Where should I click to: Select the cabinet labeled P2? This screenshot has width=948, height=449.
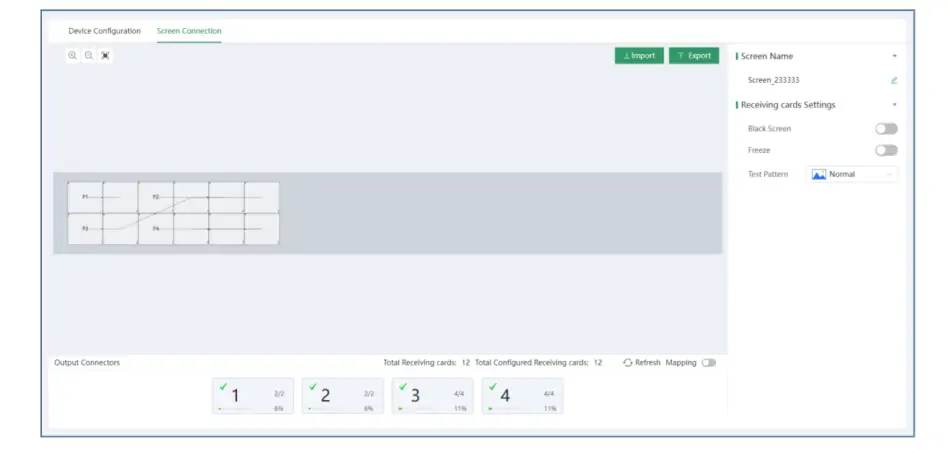click(x=155, y=197)
